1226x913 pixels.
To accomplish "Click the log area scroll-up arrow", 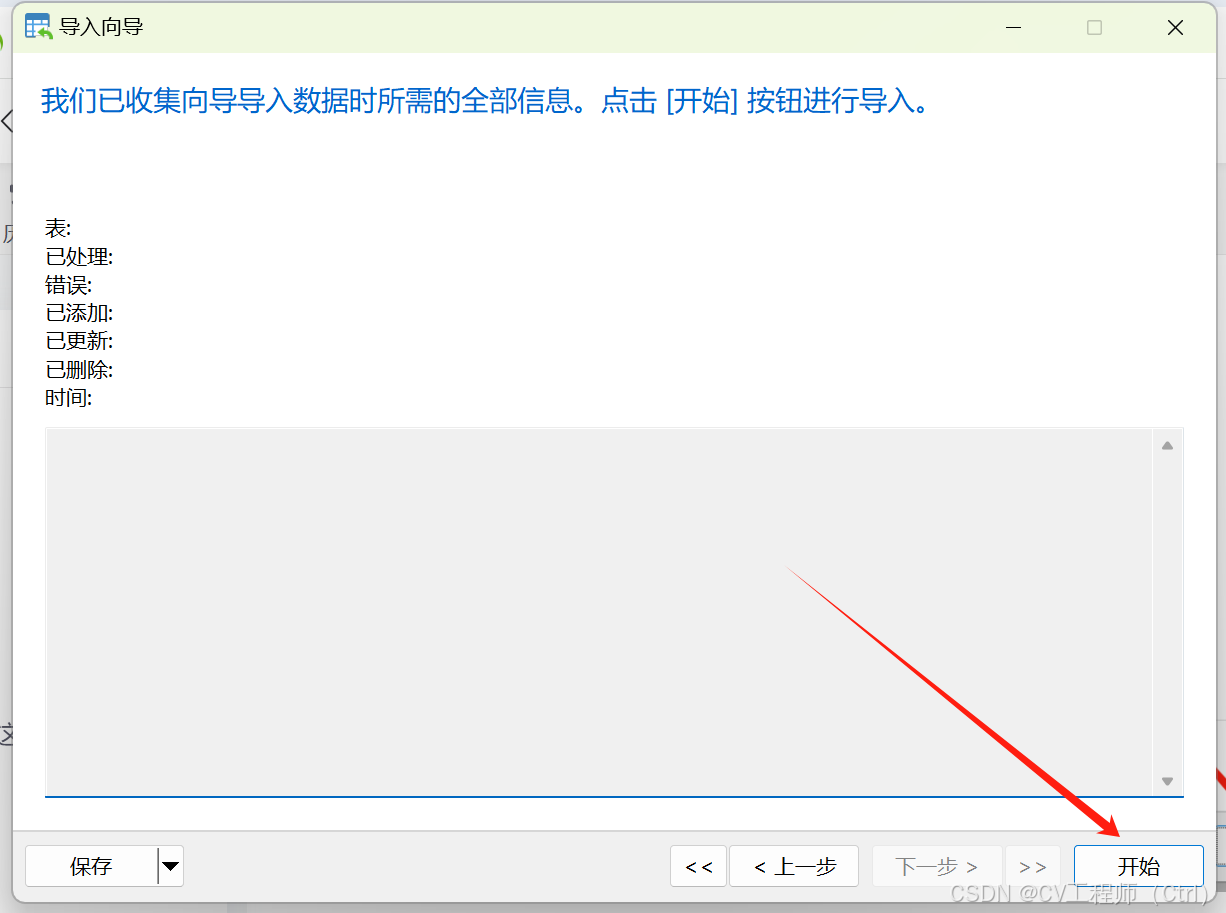I will point(1167,445).
